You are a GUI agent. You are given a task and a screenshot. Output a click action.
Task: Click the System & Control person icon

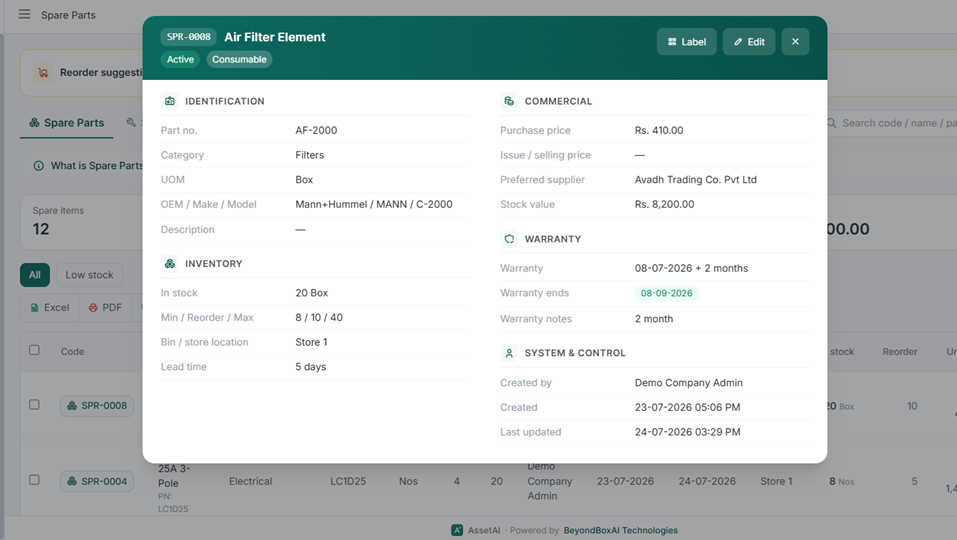tap(509, 353)
